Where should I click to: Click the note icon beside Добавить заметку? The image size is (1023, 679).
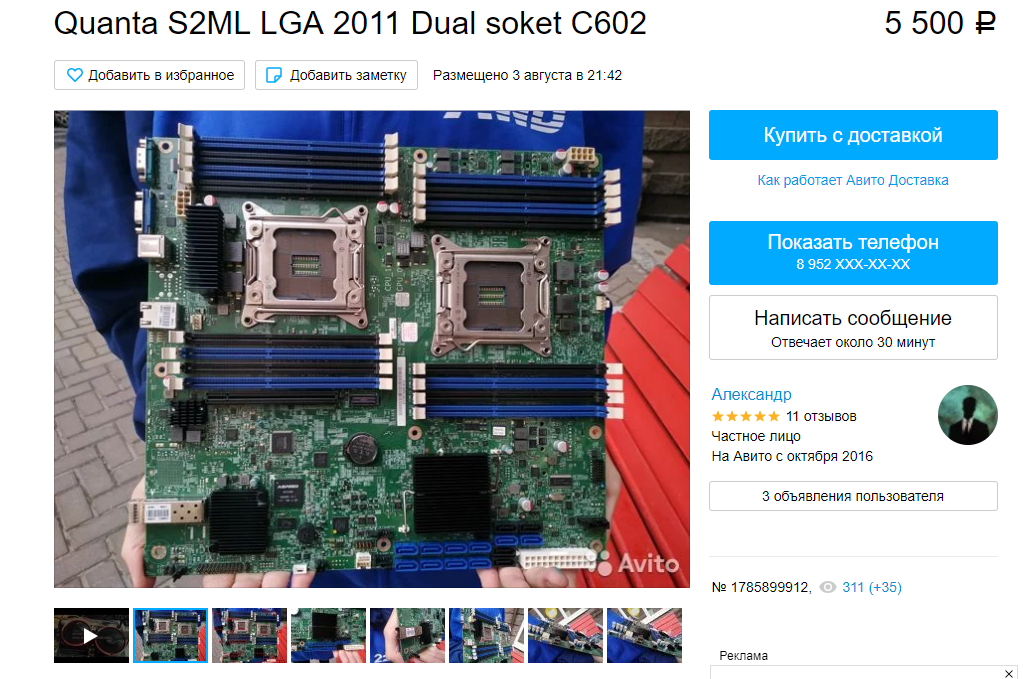click(274, 75)
